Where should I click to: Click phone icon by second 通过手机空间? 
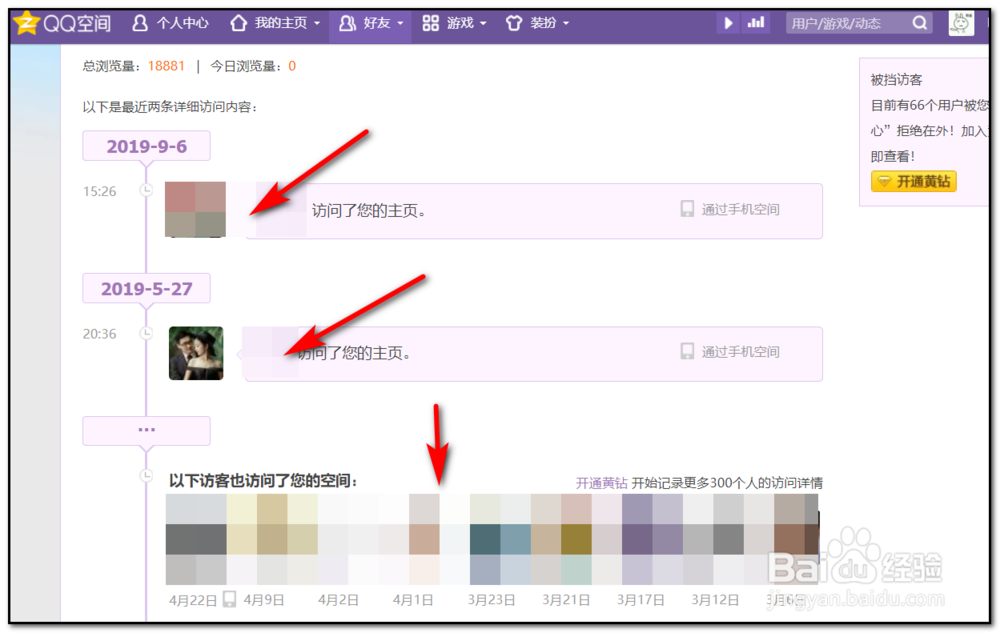(x=687, y=351)
